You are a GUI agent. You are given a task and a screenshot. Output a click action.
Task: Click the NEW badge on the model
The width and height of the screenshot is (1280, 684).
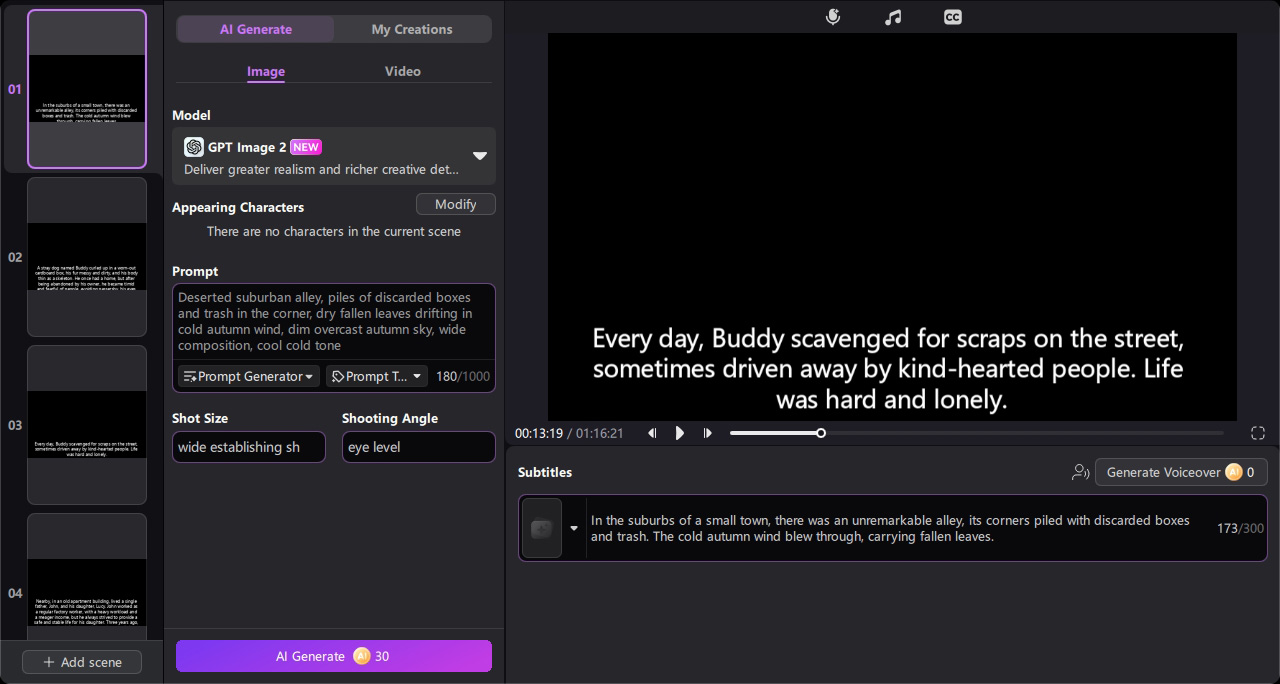306,147
